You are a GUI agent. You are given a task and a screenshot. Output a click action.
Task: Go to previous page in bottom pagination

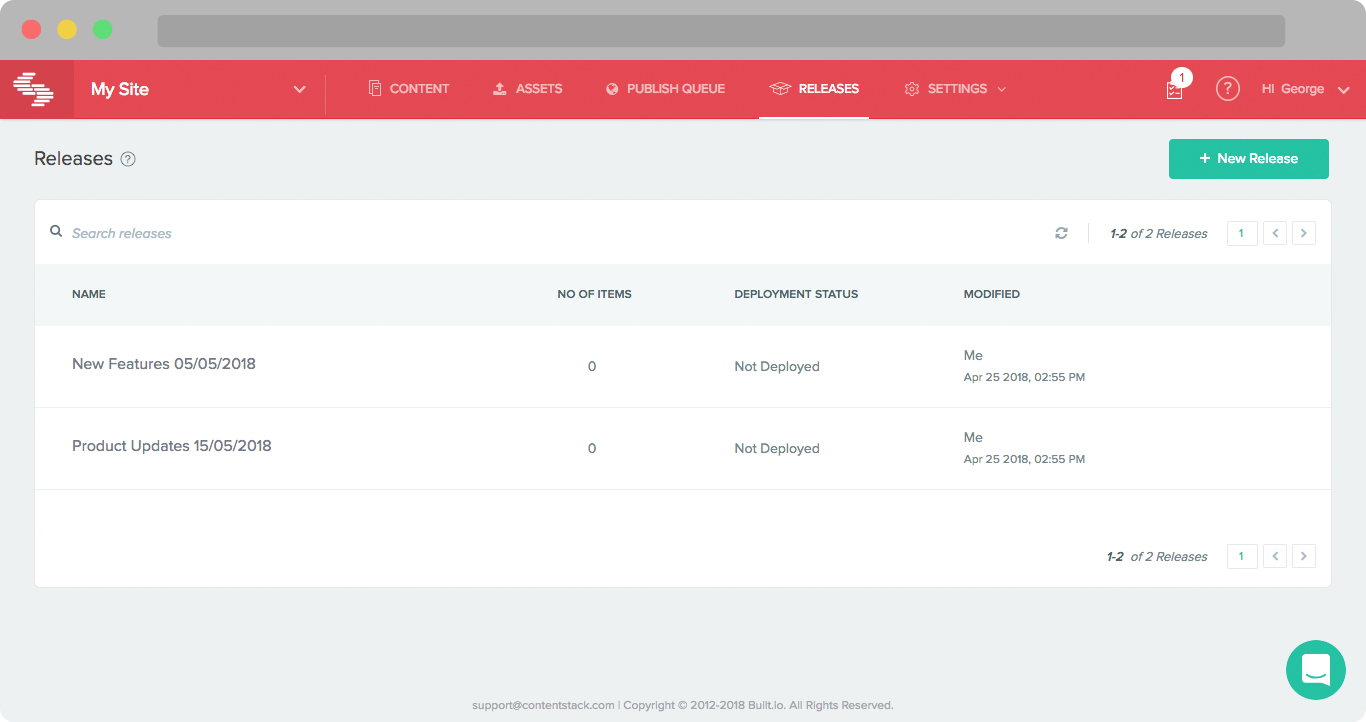[1275, 556]
